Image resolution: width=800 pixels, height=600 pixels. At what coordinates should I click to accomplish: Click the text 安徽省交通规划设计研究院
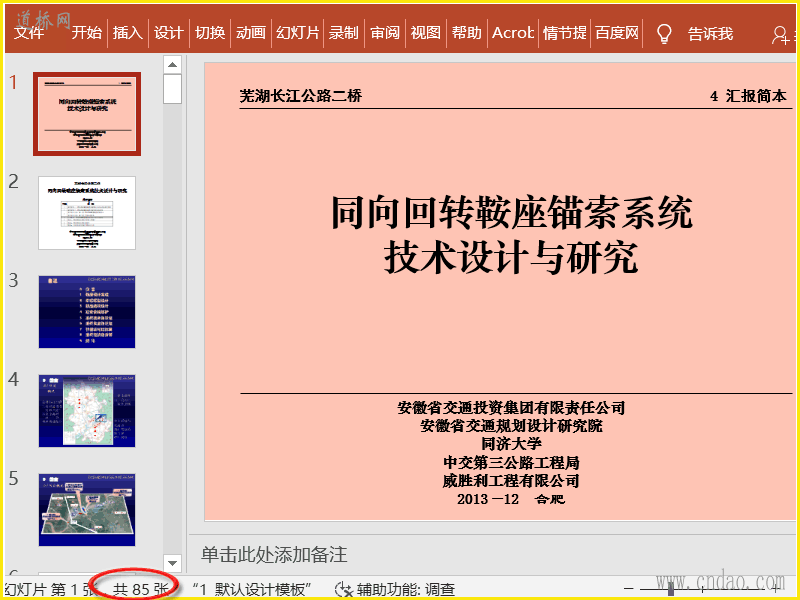pos(511,426)
